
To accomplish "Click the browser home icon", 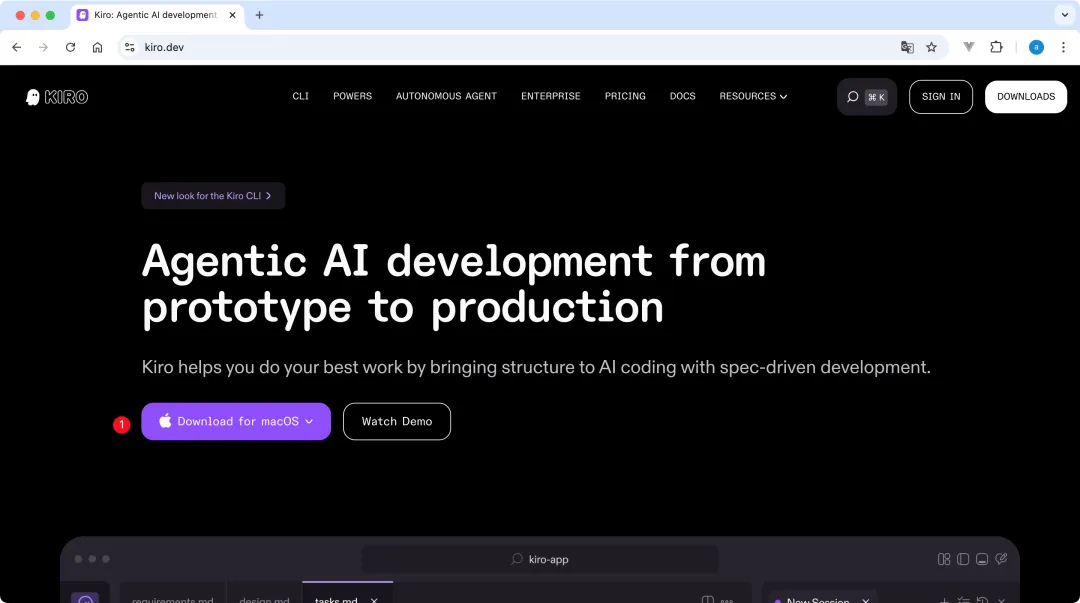I will 97,47.
